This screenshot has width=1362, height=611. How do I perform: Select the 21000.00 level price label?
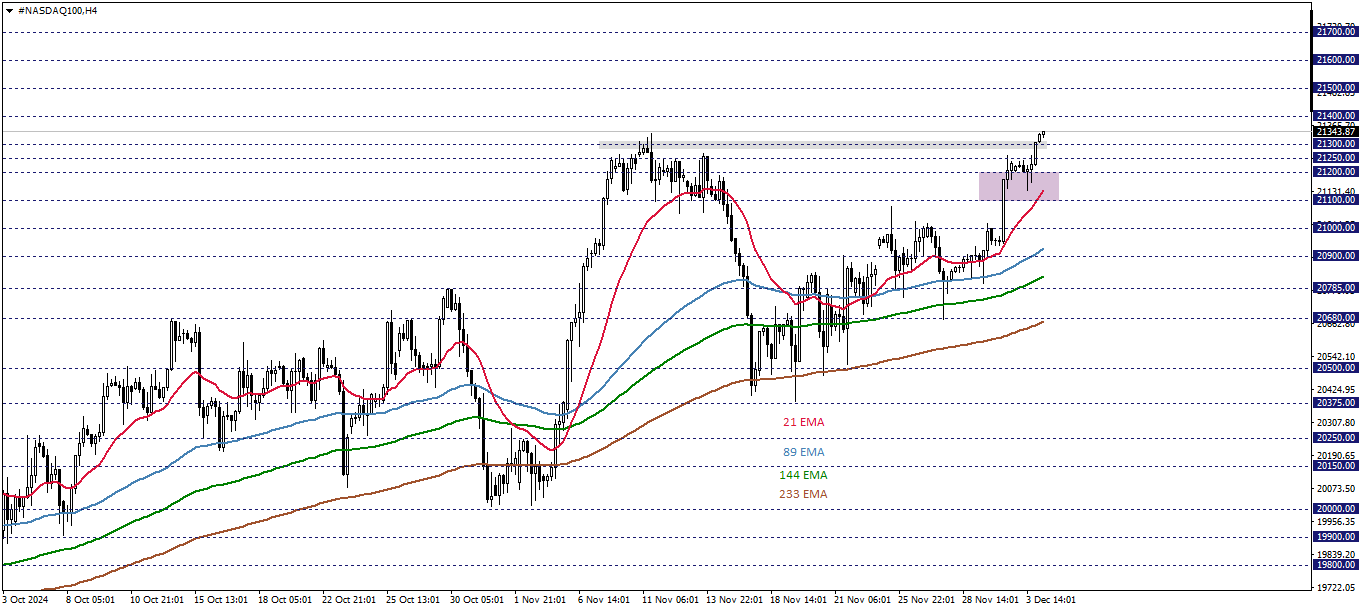click(1336, 228)
